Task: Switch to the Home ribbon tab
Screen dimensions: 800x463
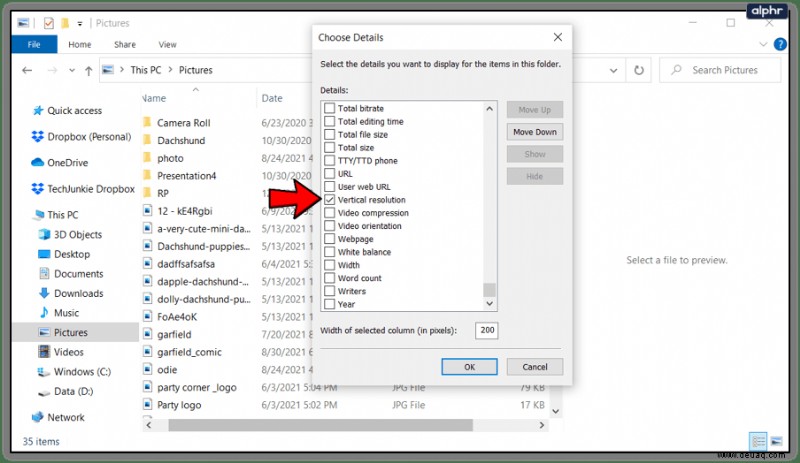Action: (80, 44)
